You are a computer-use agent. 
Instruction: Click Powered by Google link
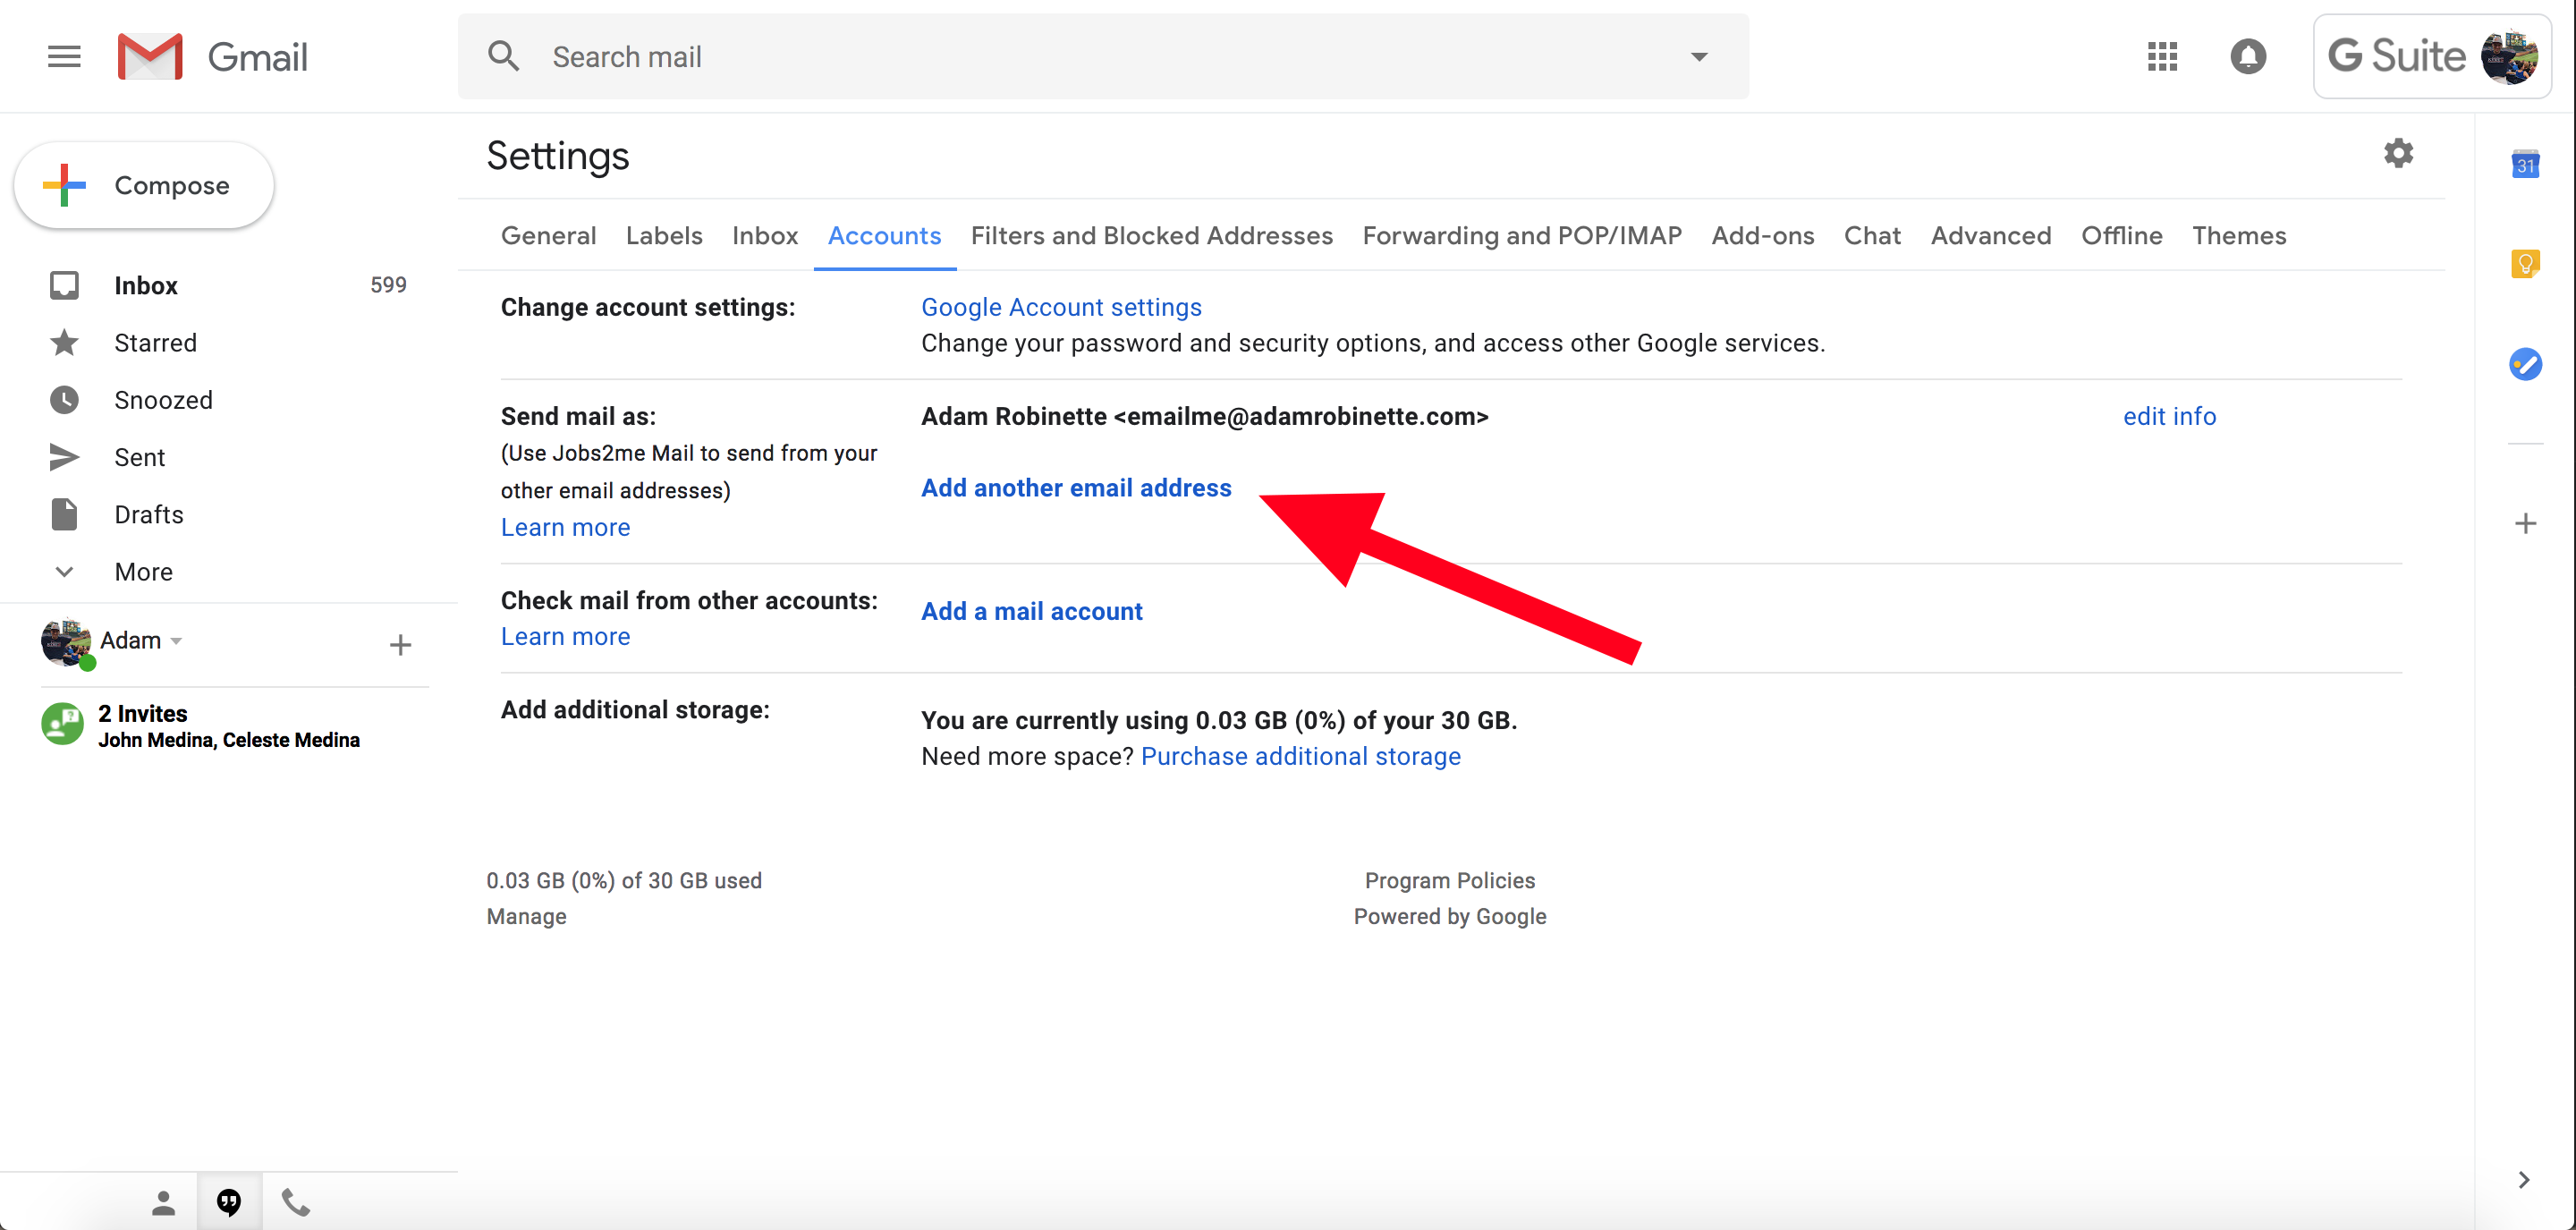pyautogui.click(x=1449, y=916)
